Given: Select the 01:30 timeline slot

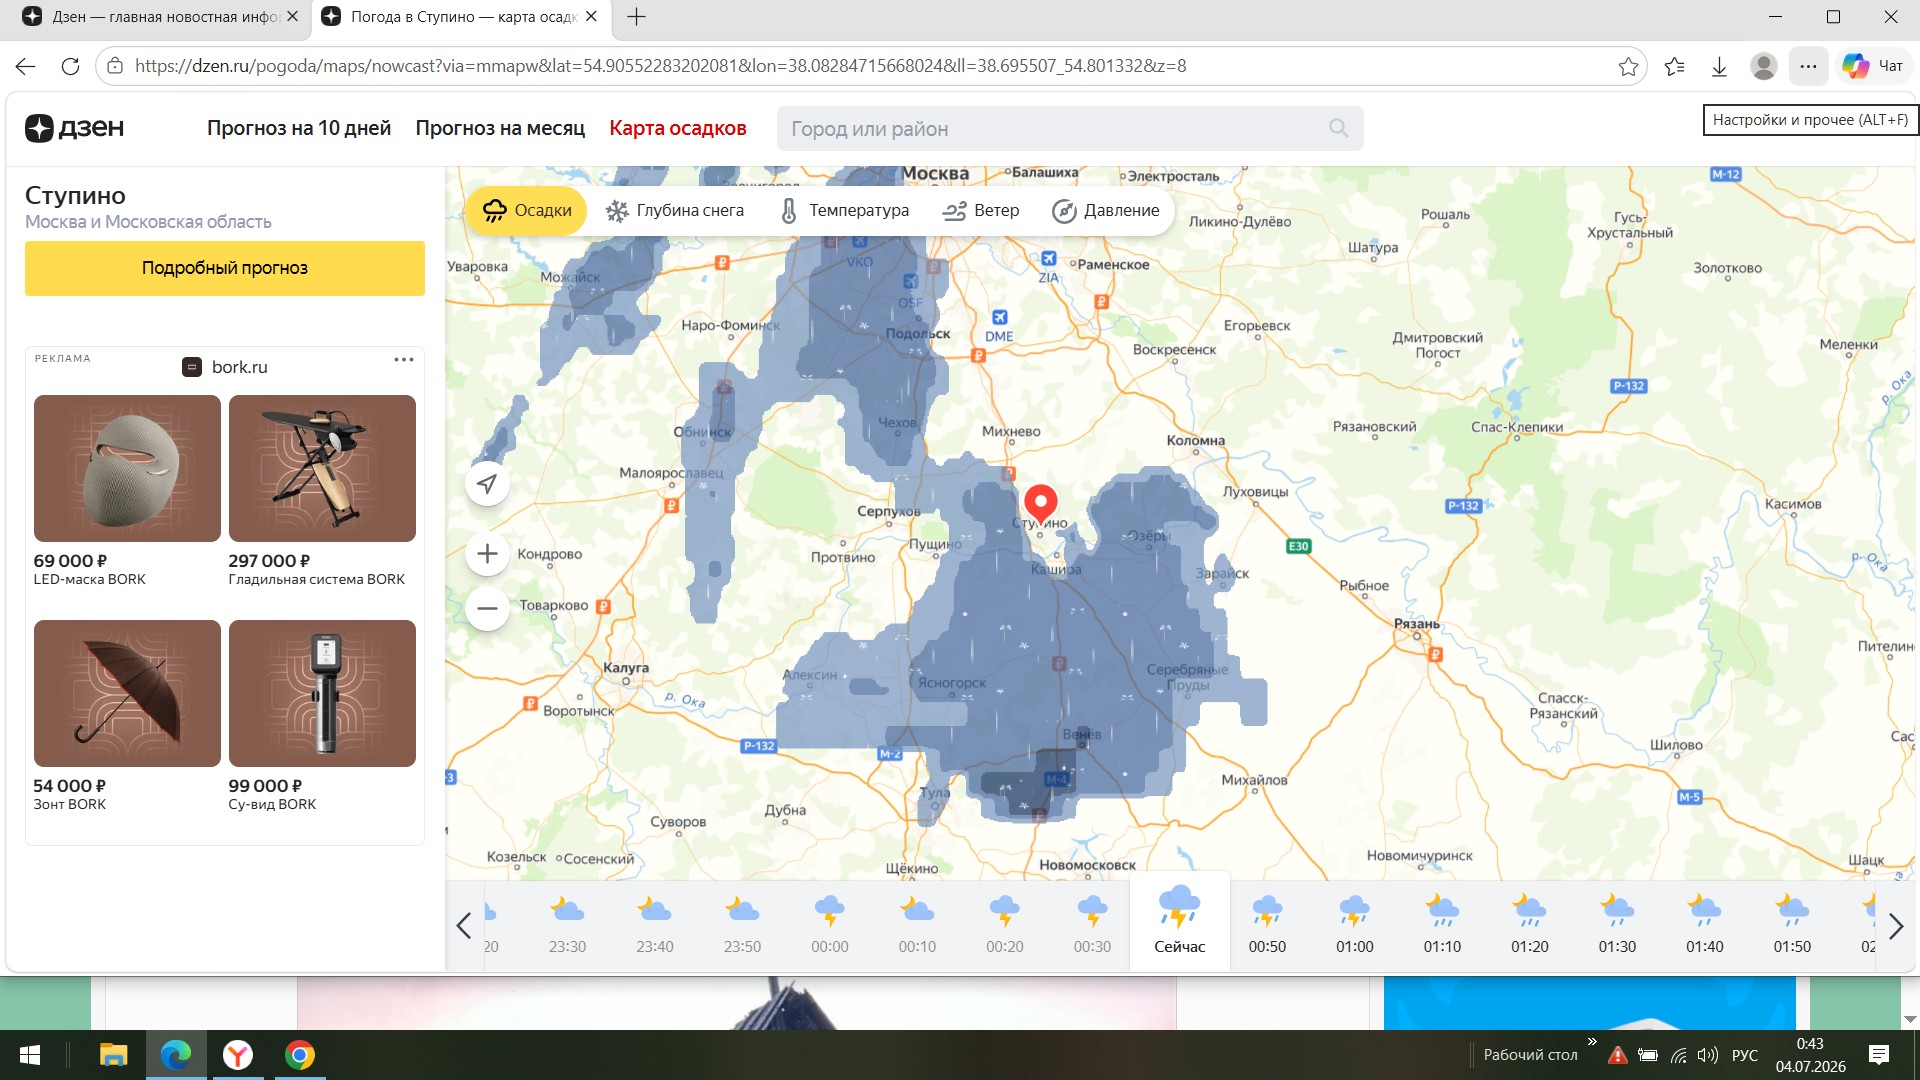Looking at the screenshot, I should click(x=1617, y=925).
